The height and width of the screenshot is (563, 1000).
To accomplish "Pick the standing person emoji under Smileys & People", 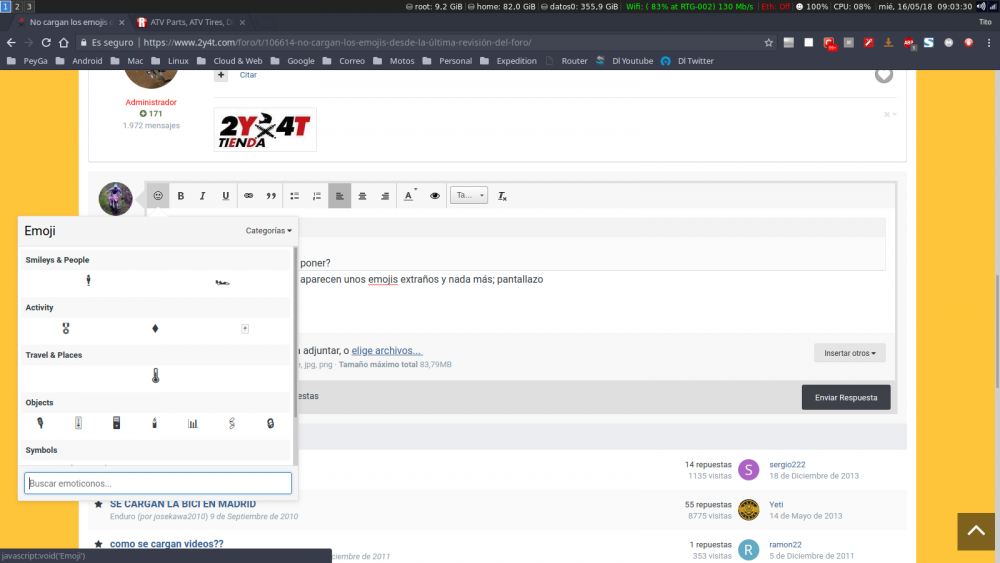I will [89, 280].
